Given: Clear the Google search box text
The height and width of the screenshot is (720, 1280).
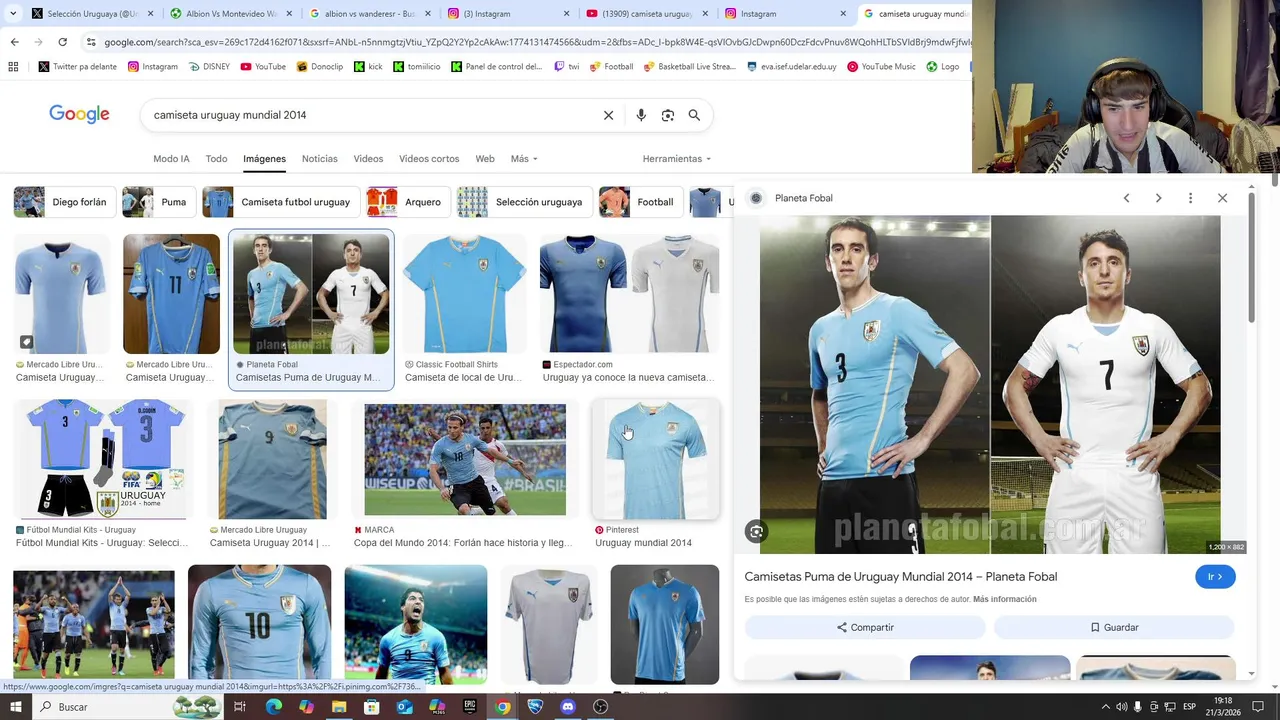Looking at the screenshot, I should pos(608,115).
